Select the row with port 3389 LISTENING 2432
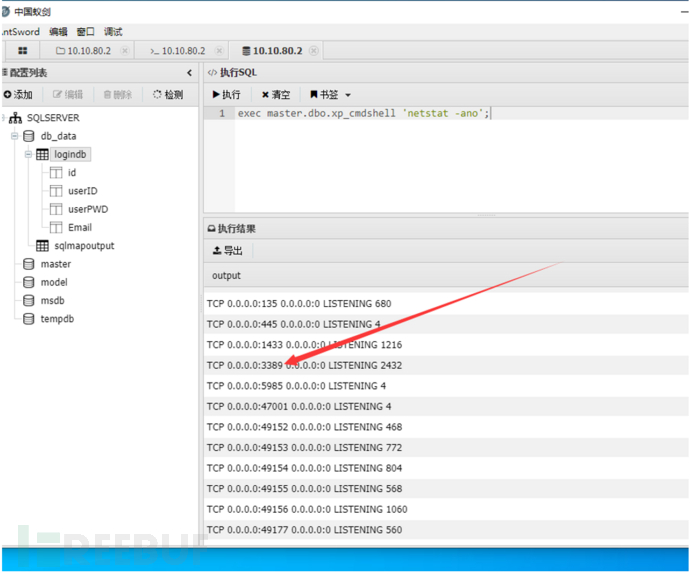Image resolution: width=690 pixels, height=574 pixels. 446,365
